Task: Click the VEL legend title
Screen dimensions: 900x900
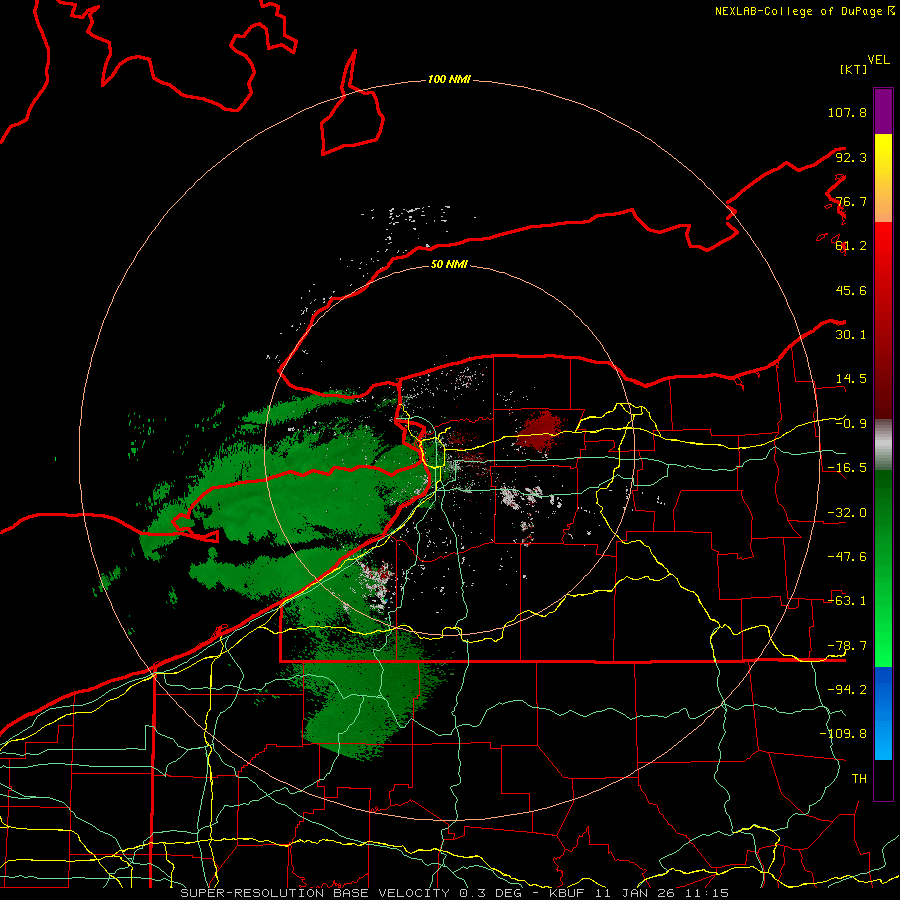Action: (878, 60)
